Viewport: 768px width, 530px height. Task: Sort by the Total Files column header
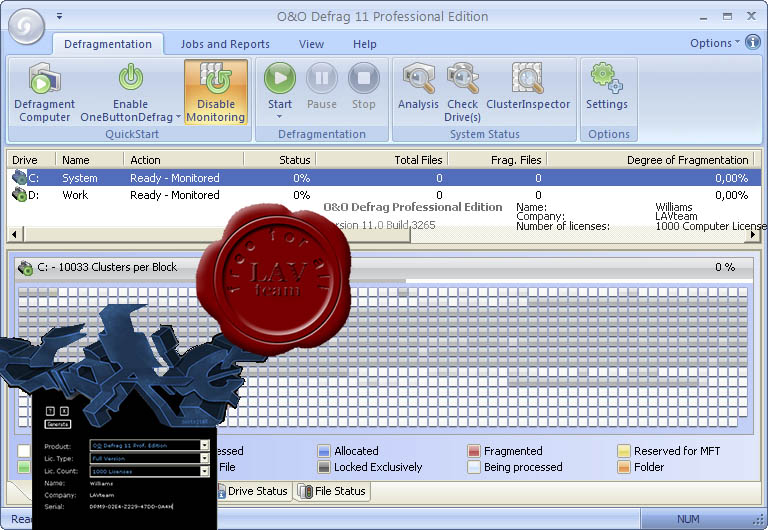pos(382,160)
